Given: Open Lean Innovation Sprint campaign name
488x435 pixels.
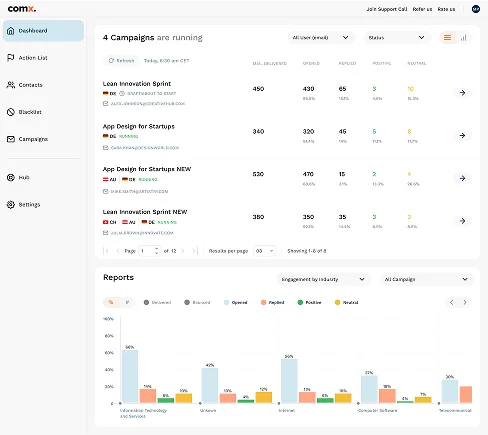Looking at the screenshot, I should click(x=137, y=84).
